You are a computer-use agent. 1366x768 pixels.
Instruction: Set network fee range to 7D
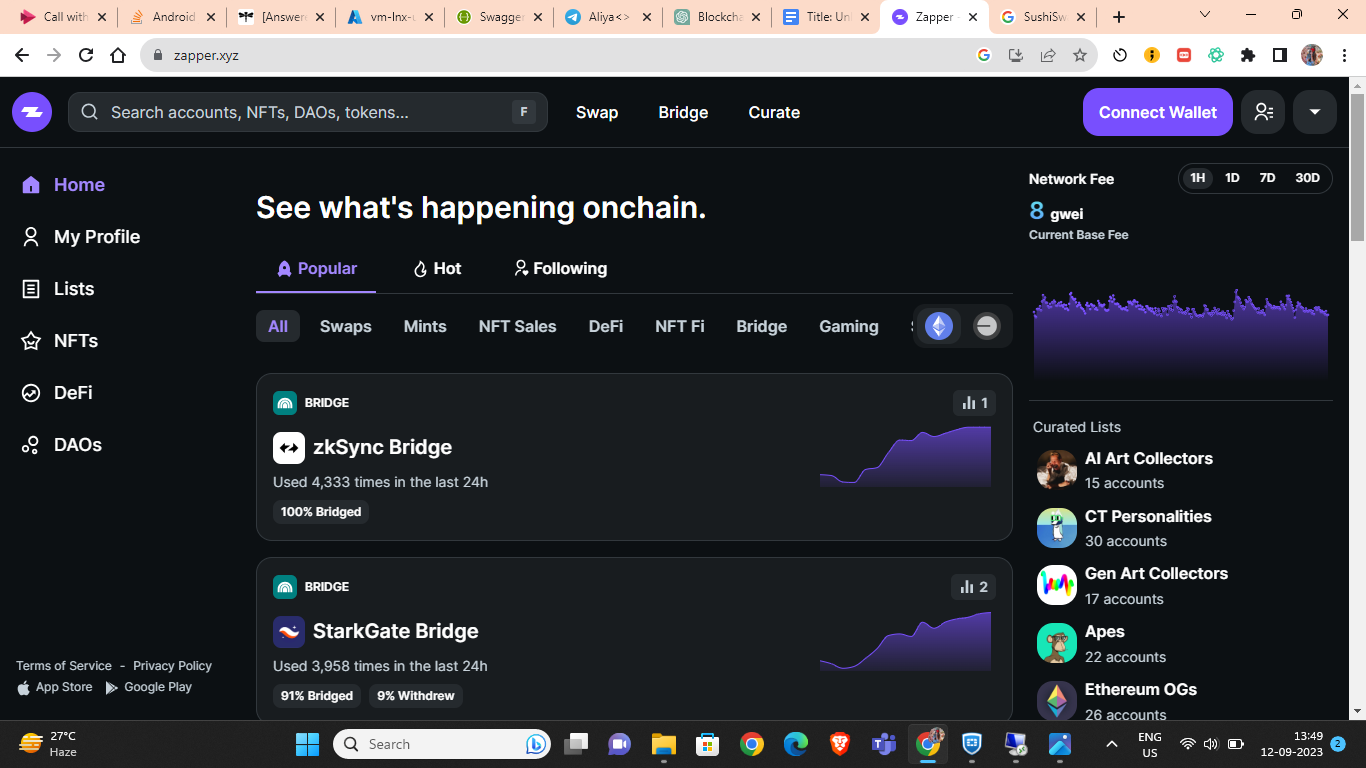coord(1267,178)
